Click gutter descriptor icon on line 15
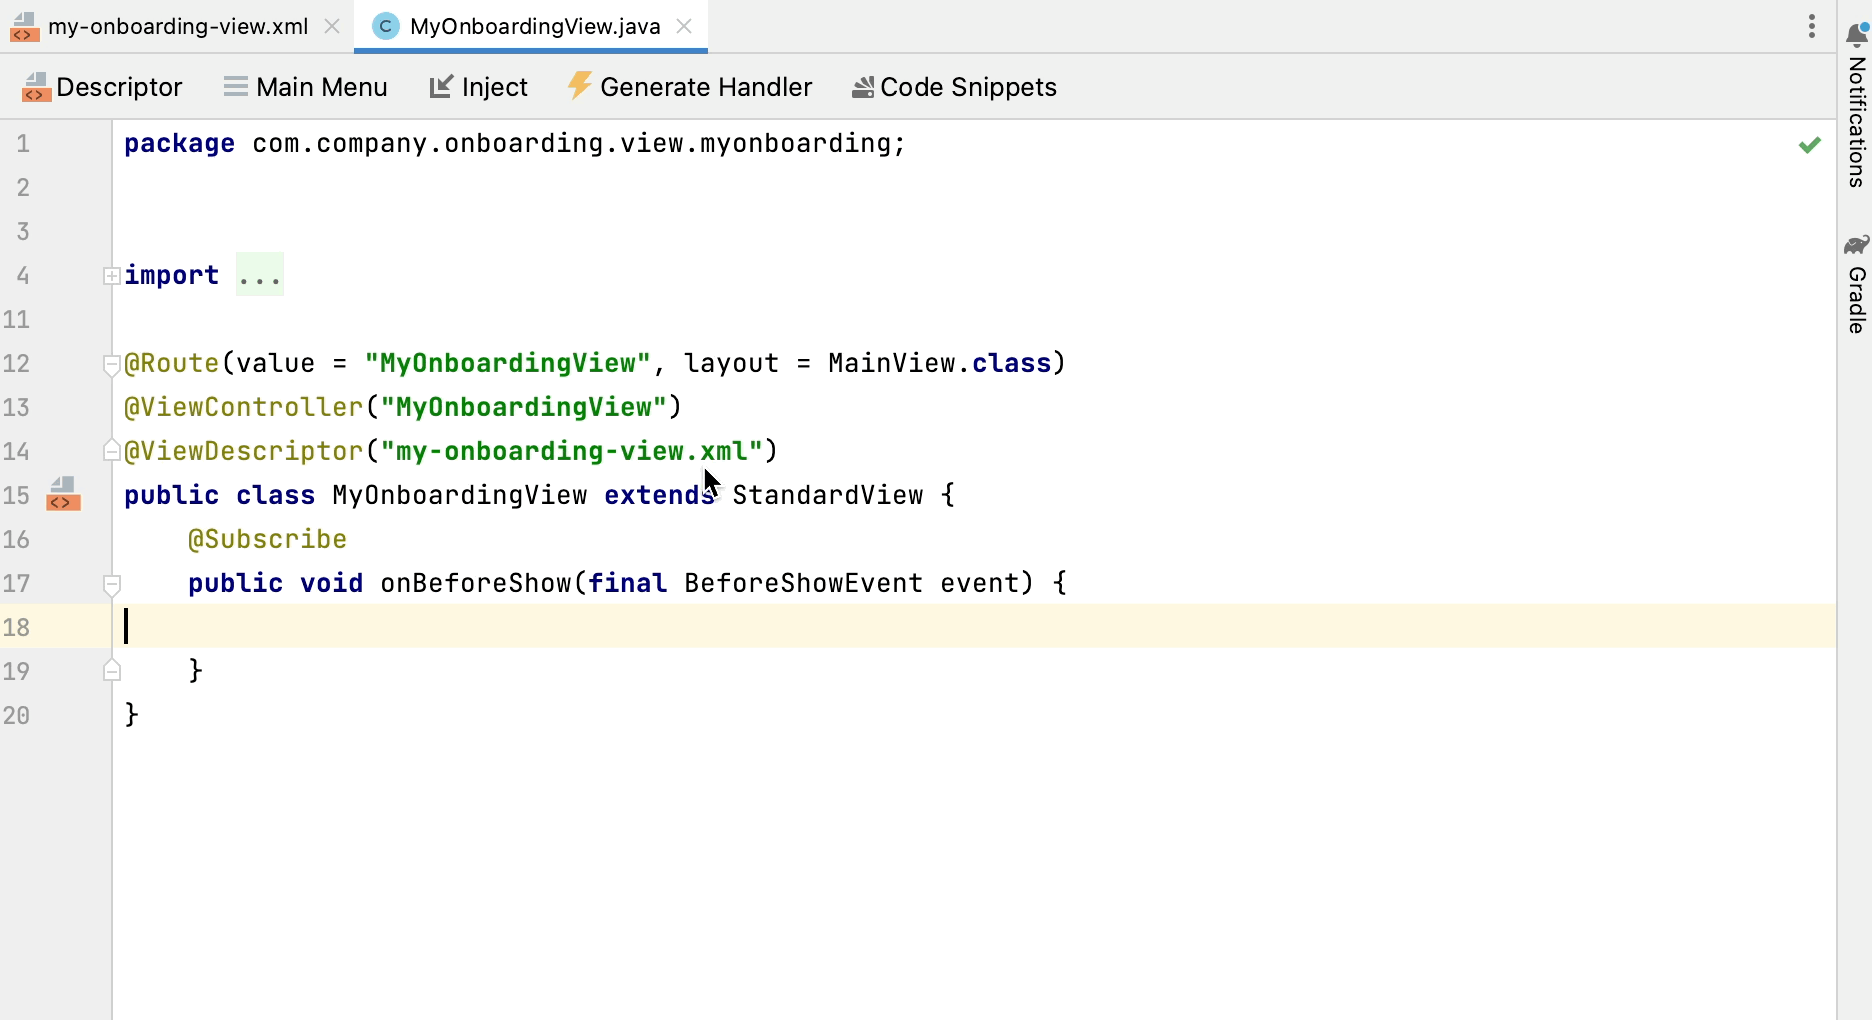This screenshot has width=1872, height=1020. coord(63,495)
